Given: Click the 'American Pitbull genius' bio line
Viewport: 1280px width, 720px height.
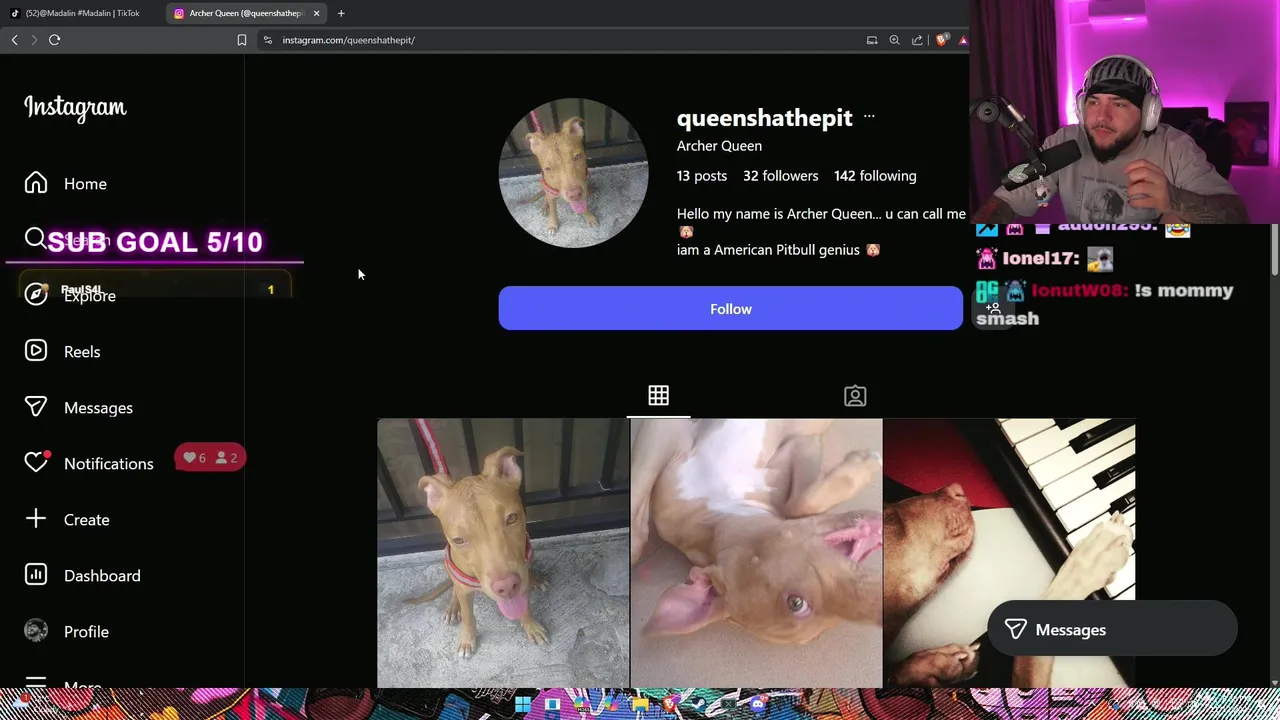Looking at the screenshot, I should [x=778, y=250].
